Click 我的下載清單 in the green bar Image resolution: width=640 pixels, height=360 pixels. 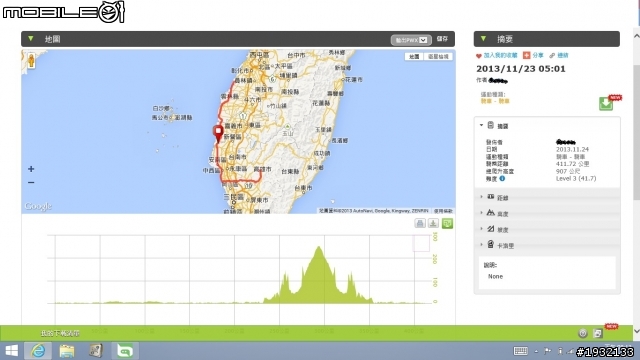60,333
